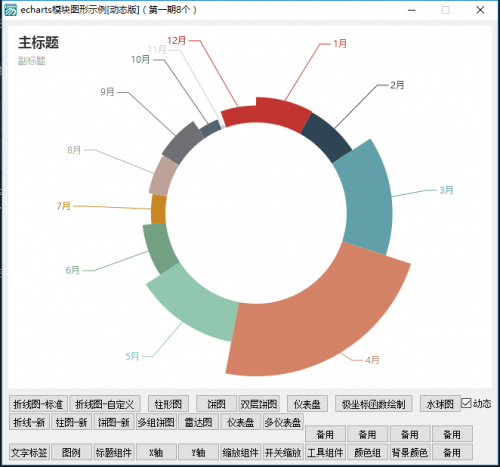Viewport: 500px width, 467px height.
Task: Click the app icon in title bar
Action: (x=10, y=10)
